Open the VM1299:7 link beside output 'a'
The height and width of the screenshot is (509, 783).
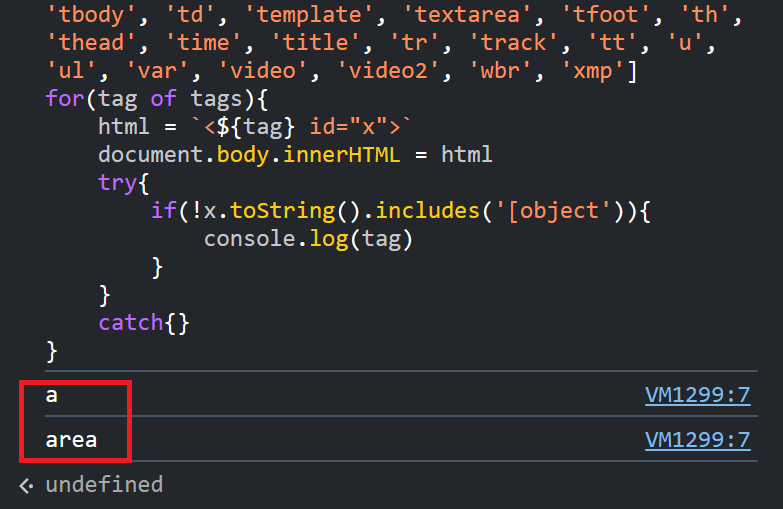(x=698, y=395)
